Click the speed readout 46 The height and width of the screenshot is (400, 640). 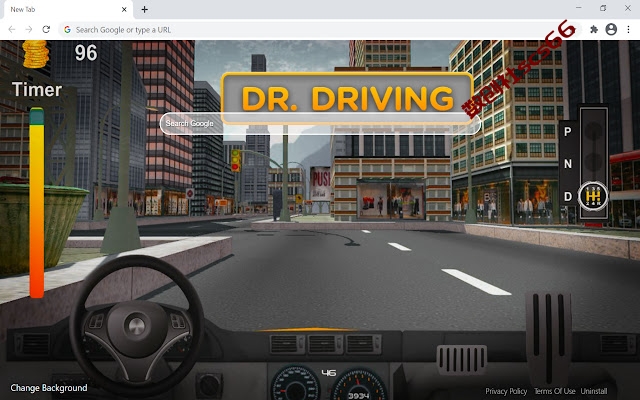(x=329, y=373)
